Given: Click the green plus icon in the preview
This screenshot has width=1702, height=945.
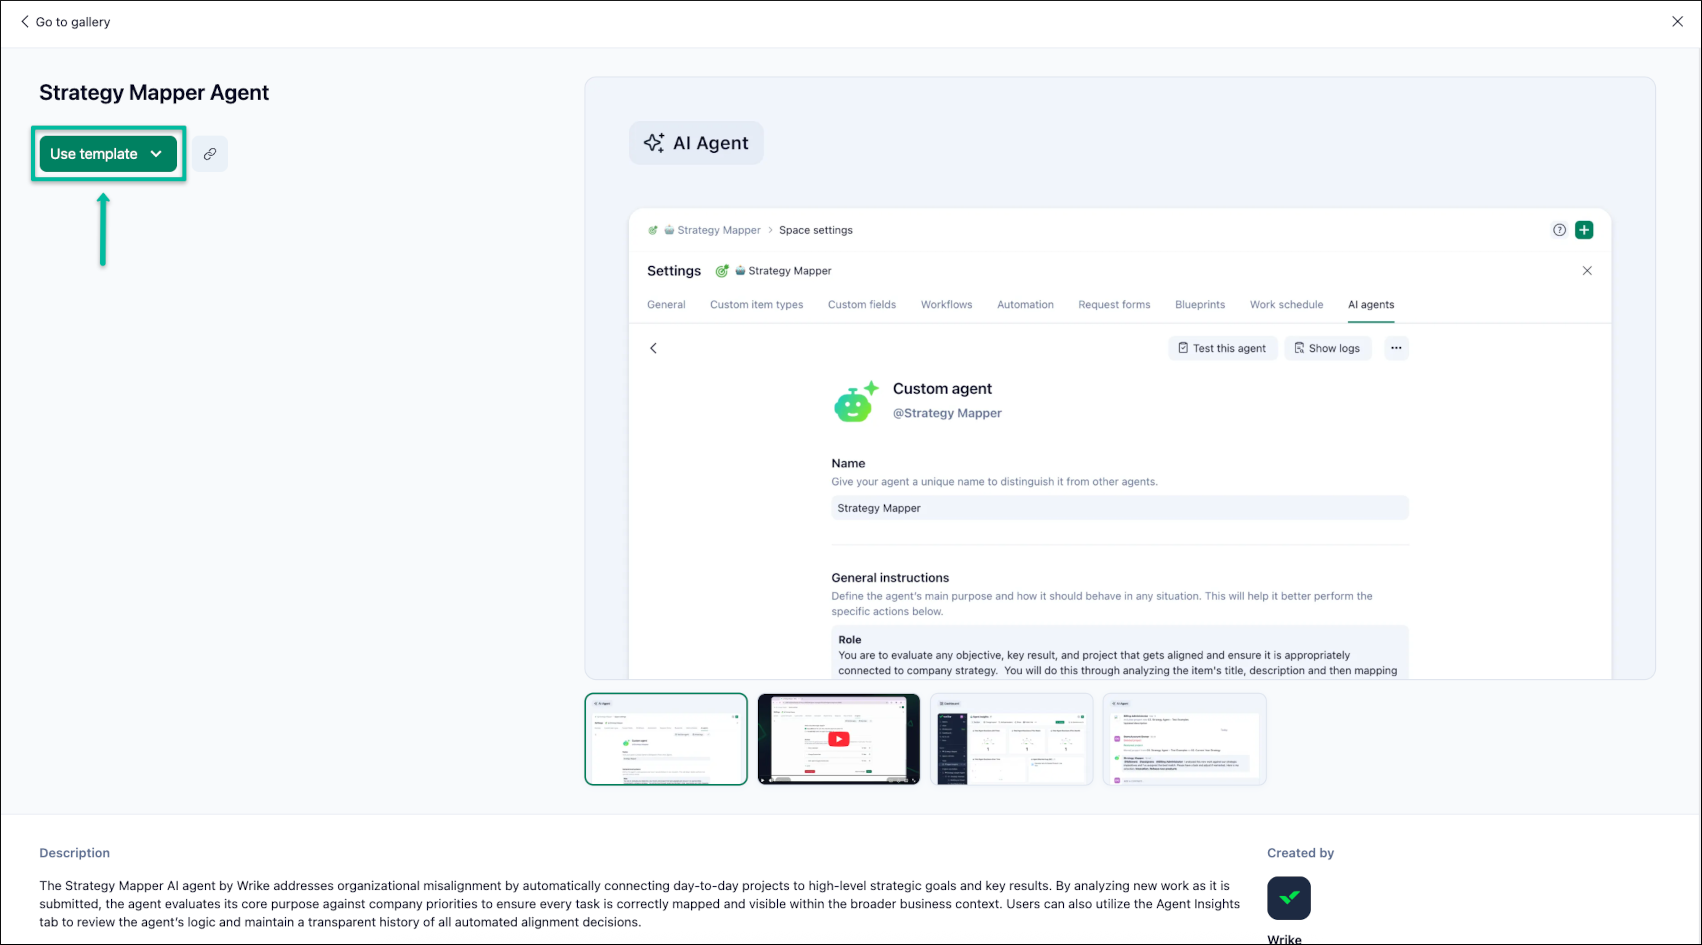Looking at the screenshot, I should point(1584,230).
